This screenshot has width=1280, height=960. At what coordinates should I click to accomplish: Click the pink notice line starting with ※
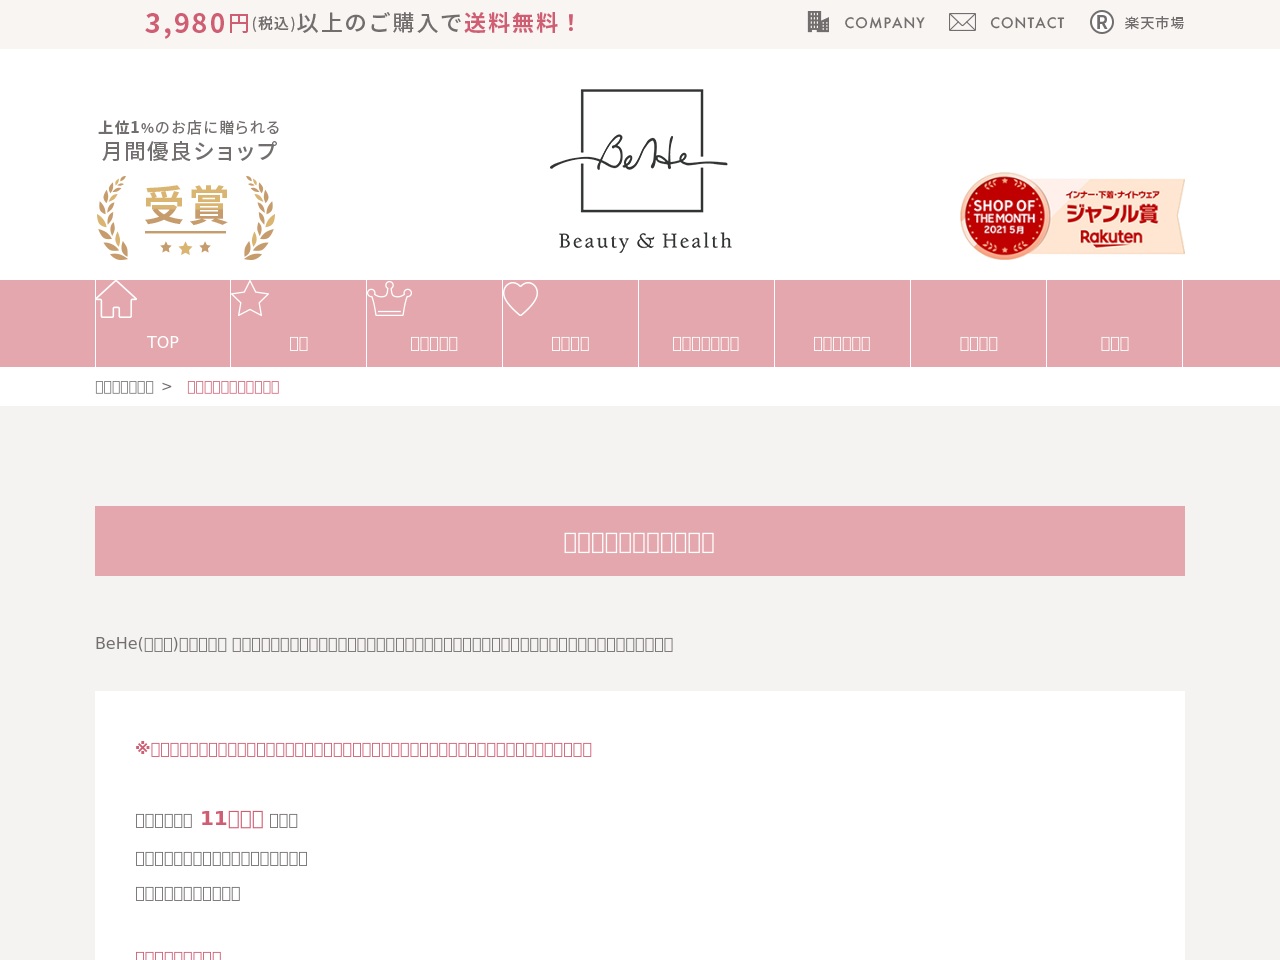(x=364, y=749)
